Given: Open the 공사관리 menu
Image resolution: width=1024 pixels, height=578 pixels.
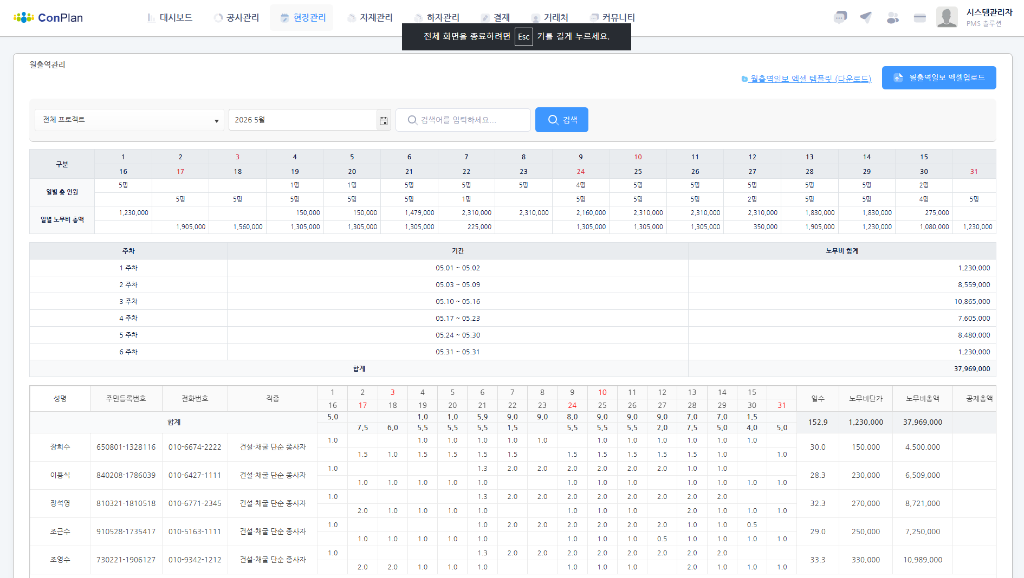Looking at the screenshot, I should coord(236,18).
